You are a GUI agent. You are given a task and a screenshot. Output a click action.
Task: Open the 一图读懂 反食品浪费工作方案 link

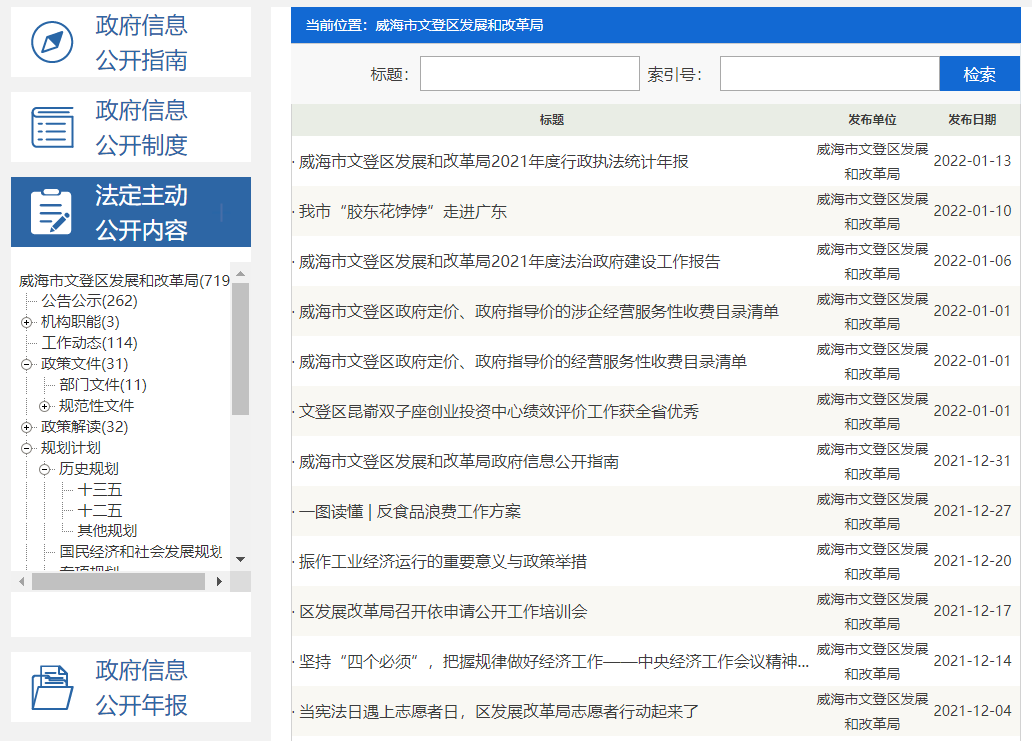coord(410,512)
